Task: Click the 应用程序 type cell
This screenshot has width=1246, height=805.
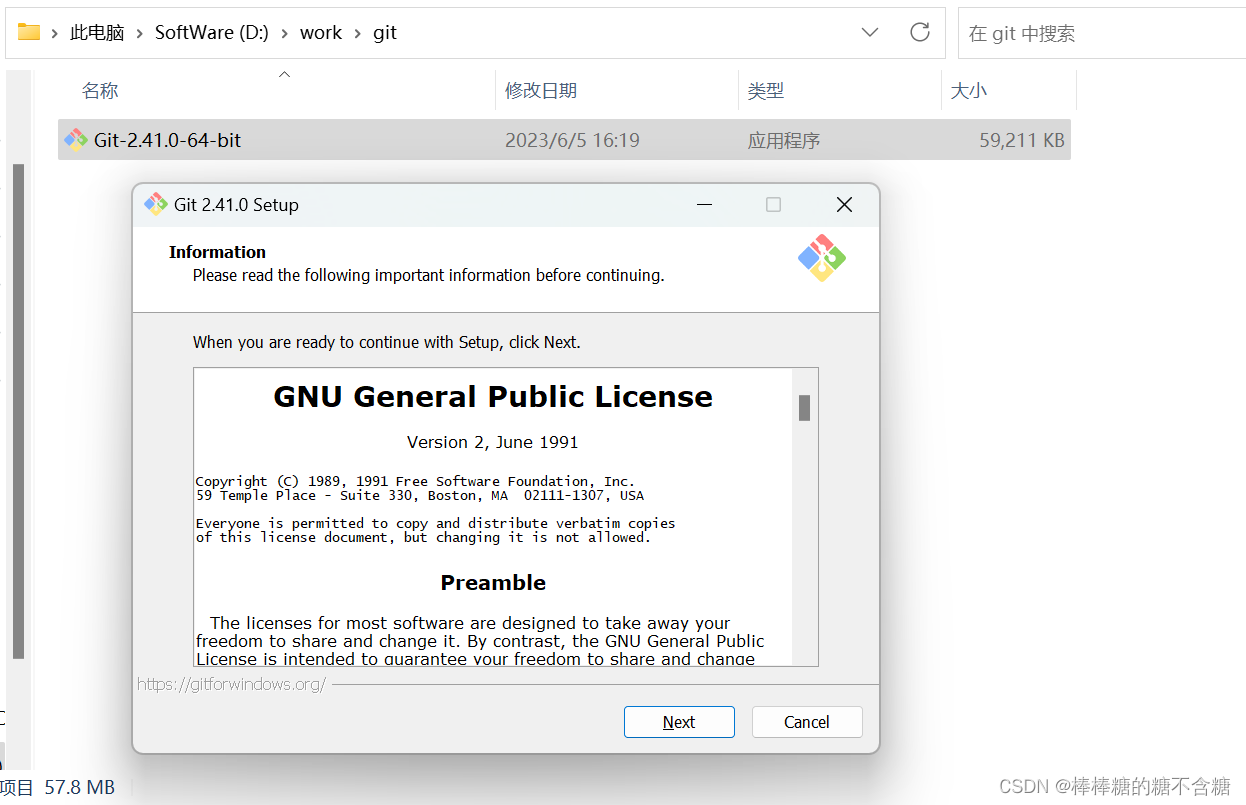Action: (784, 141)
